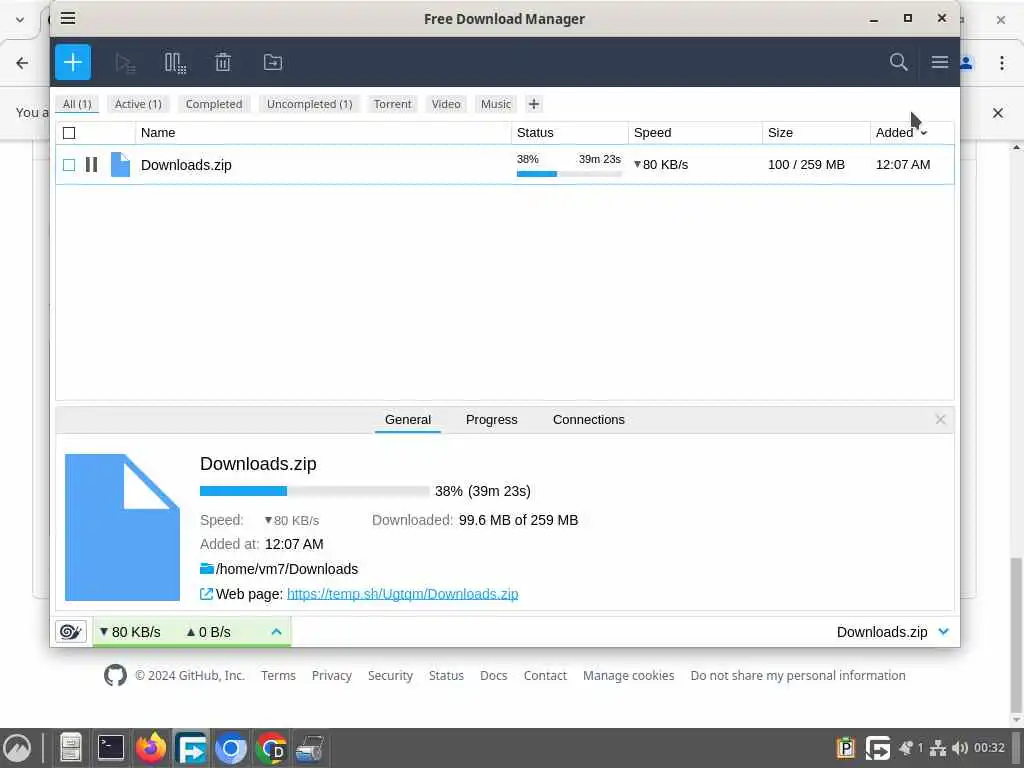Click the 12:07 AM added time cell
This screenshot has width=1024, height=768.
903,165
